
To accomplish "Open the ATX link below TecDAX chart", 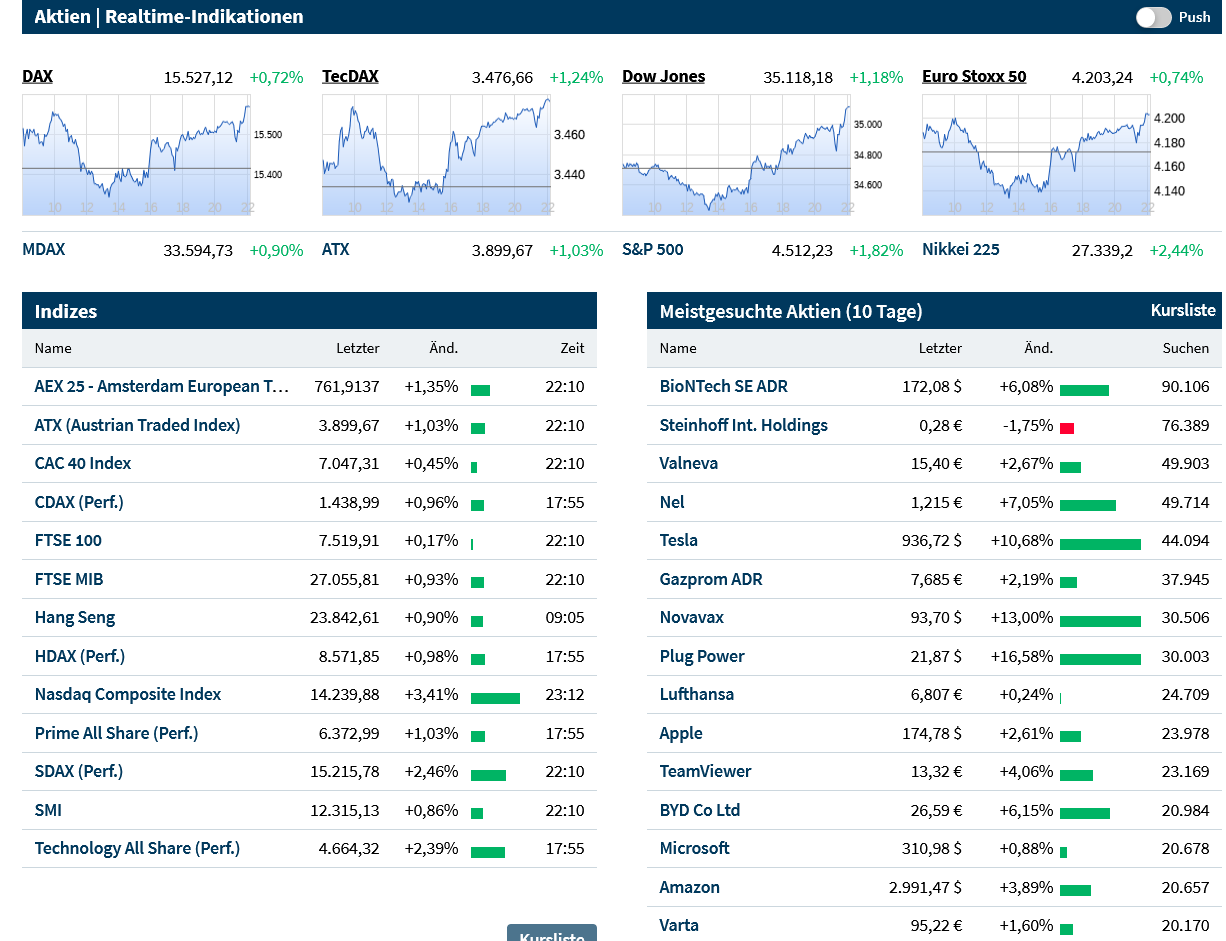I will coord(335,250).
